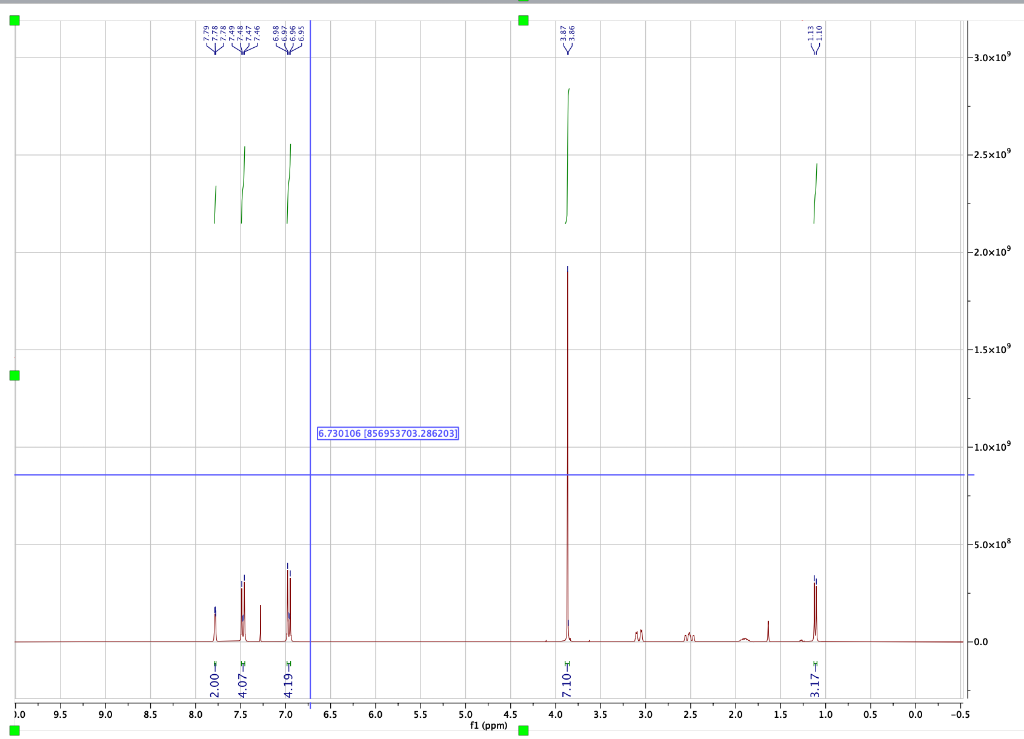Click the f1 (ppm) axis label
This screenshot has height=739, width=1024.
[x=487, y=726]
